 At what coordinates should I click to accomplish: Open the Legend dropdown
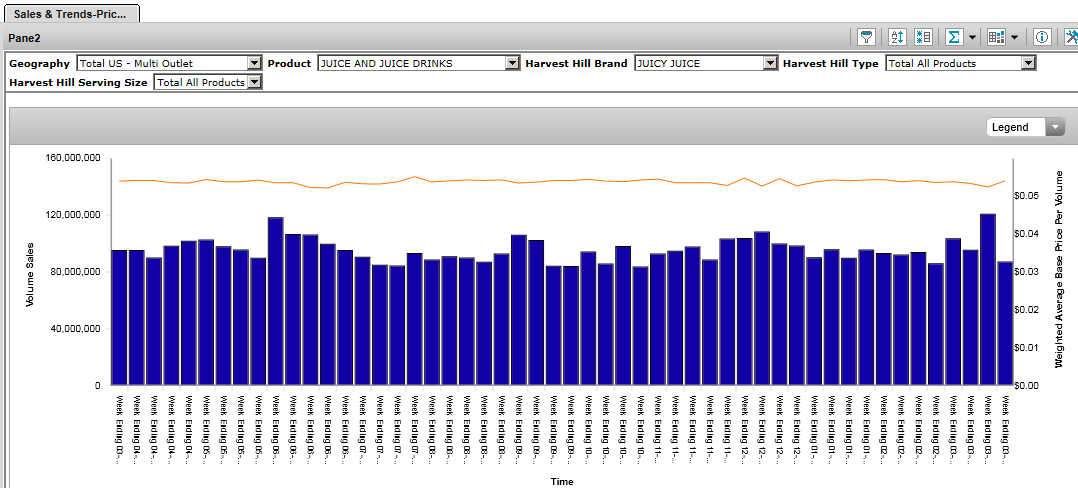point(1055,127)
